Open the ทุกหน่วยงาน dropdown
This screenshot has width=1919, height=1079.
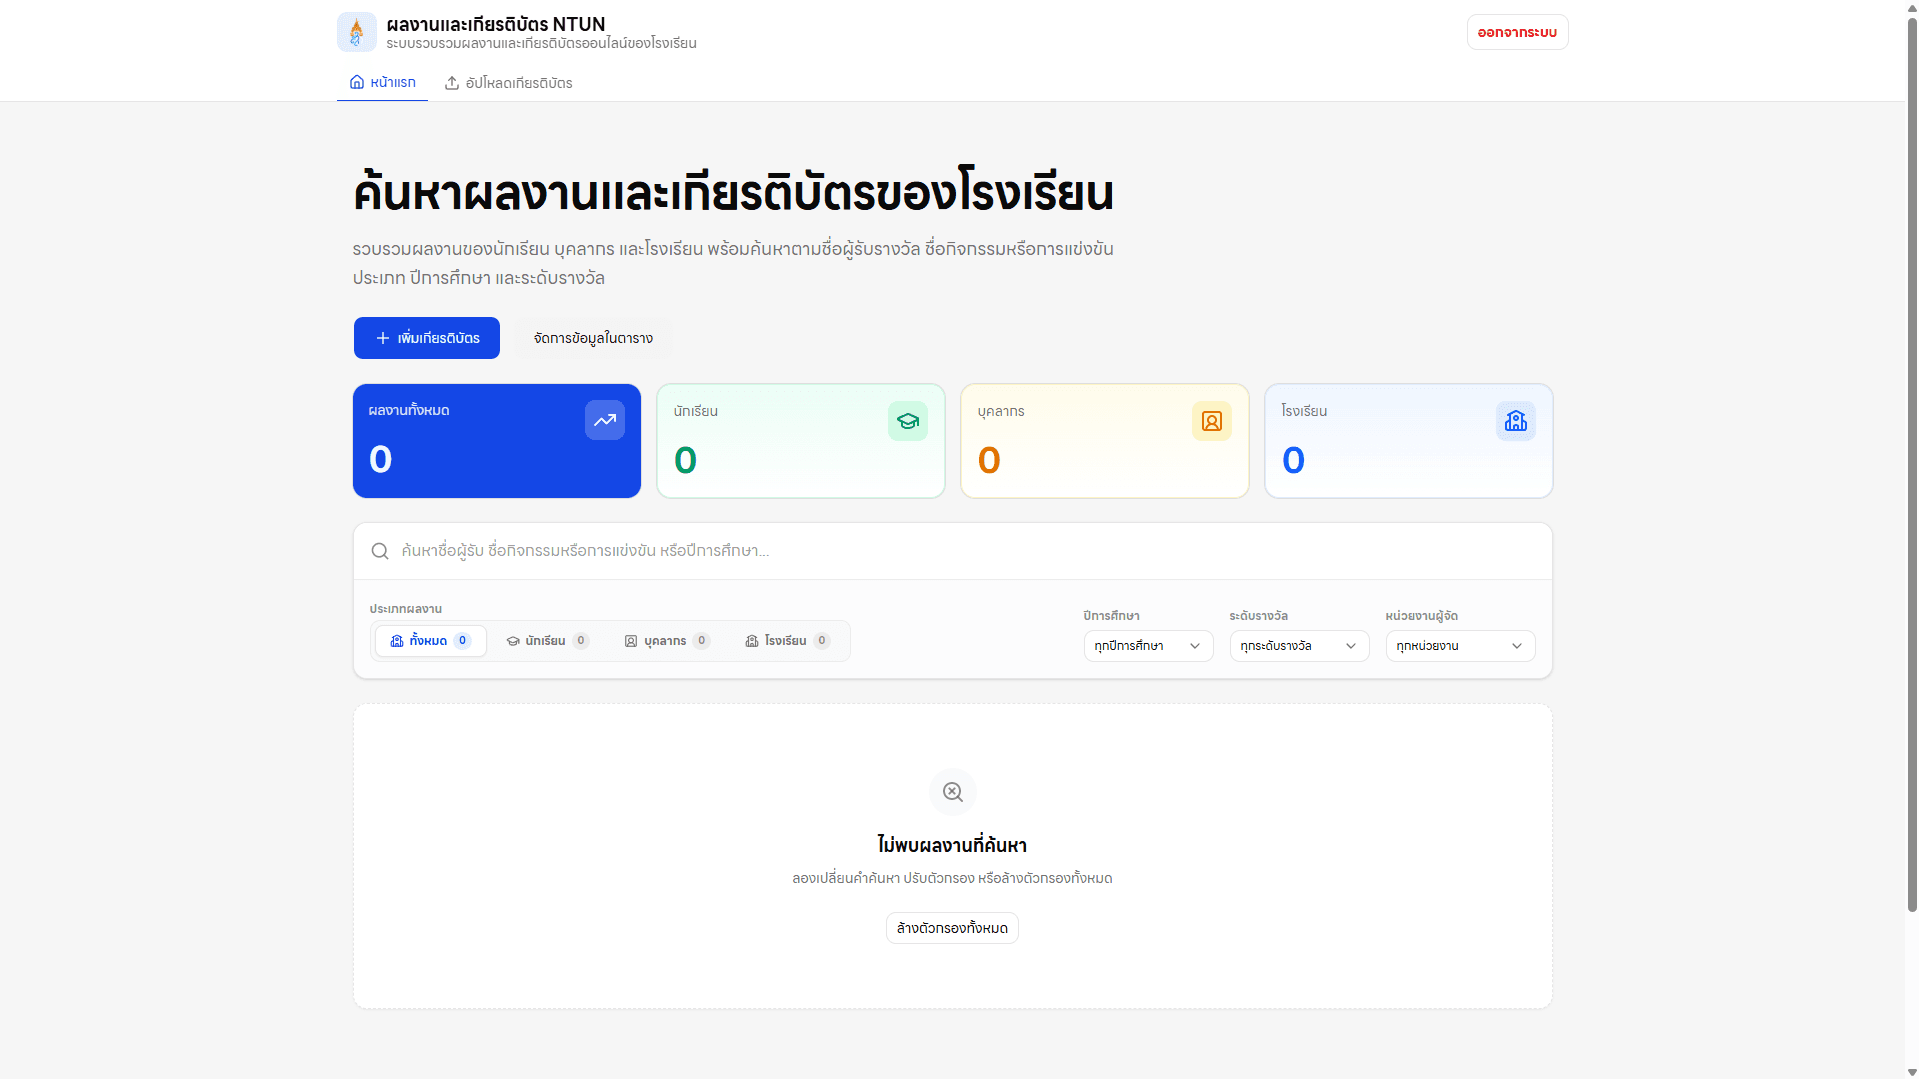click(1460, 646)
